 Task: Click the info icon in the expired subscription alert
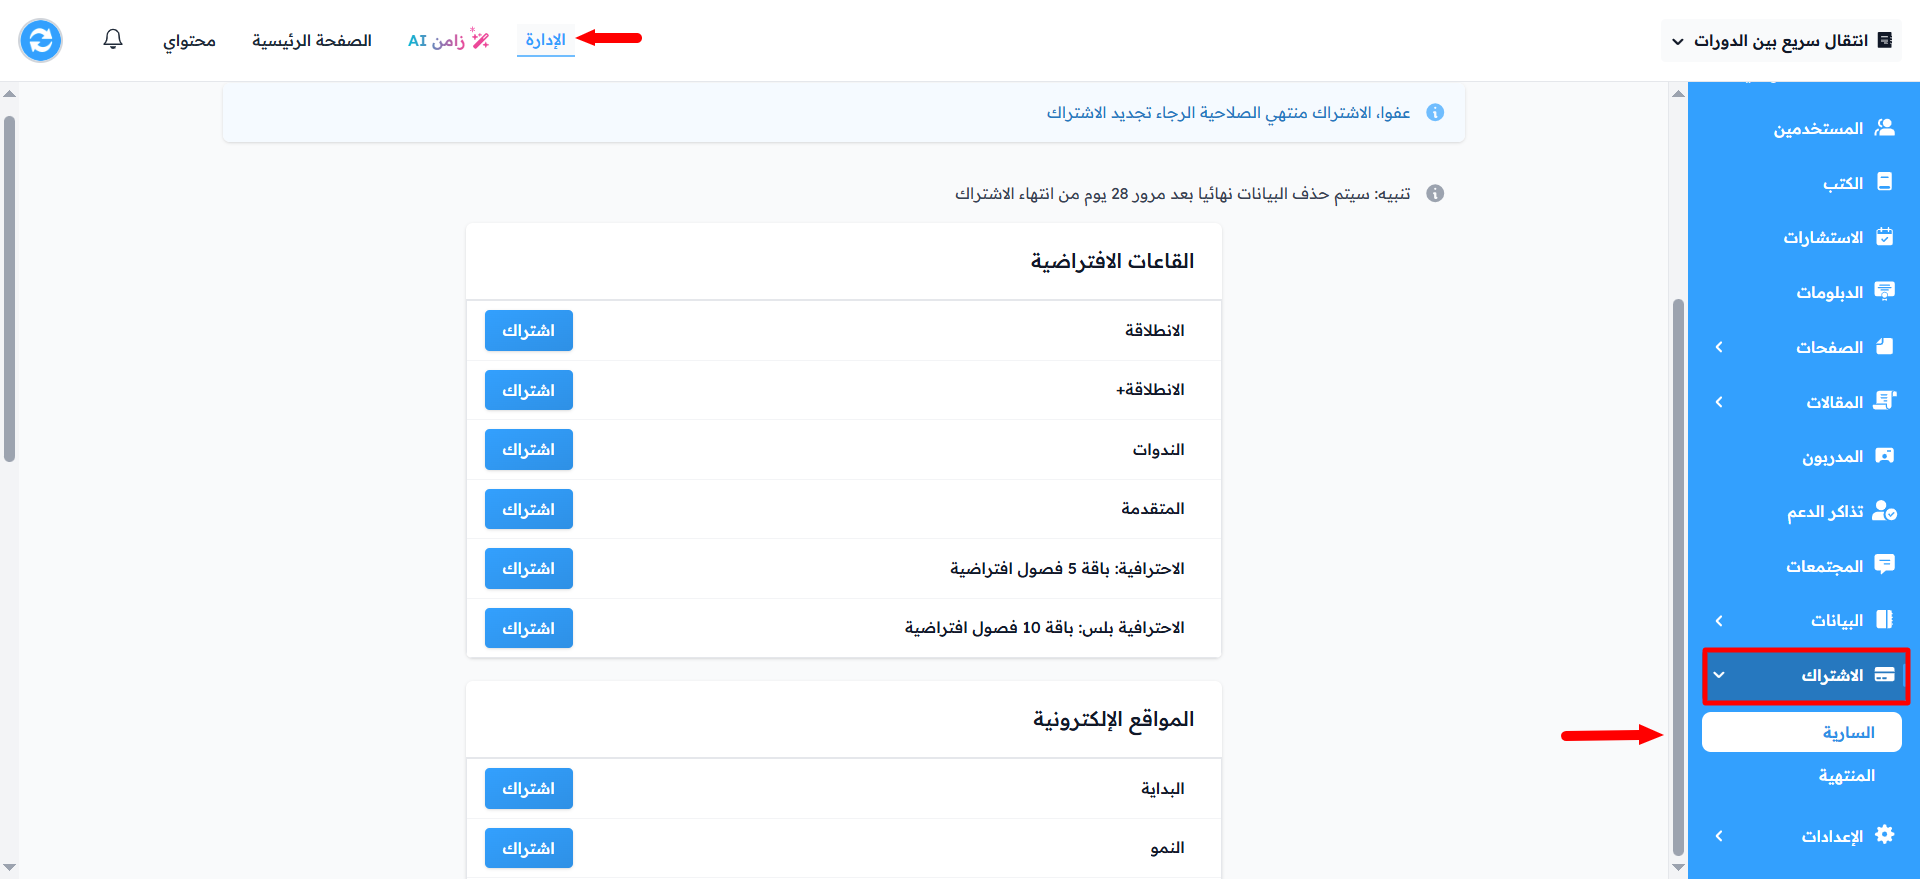1435,112
